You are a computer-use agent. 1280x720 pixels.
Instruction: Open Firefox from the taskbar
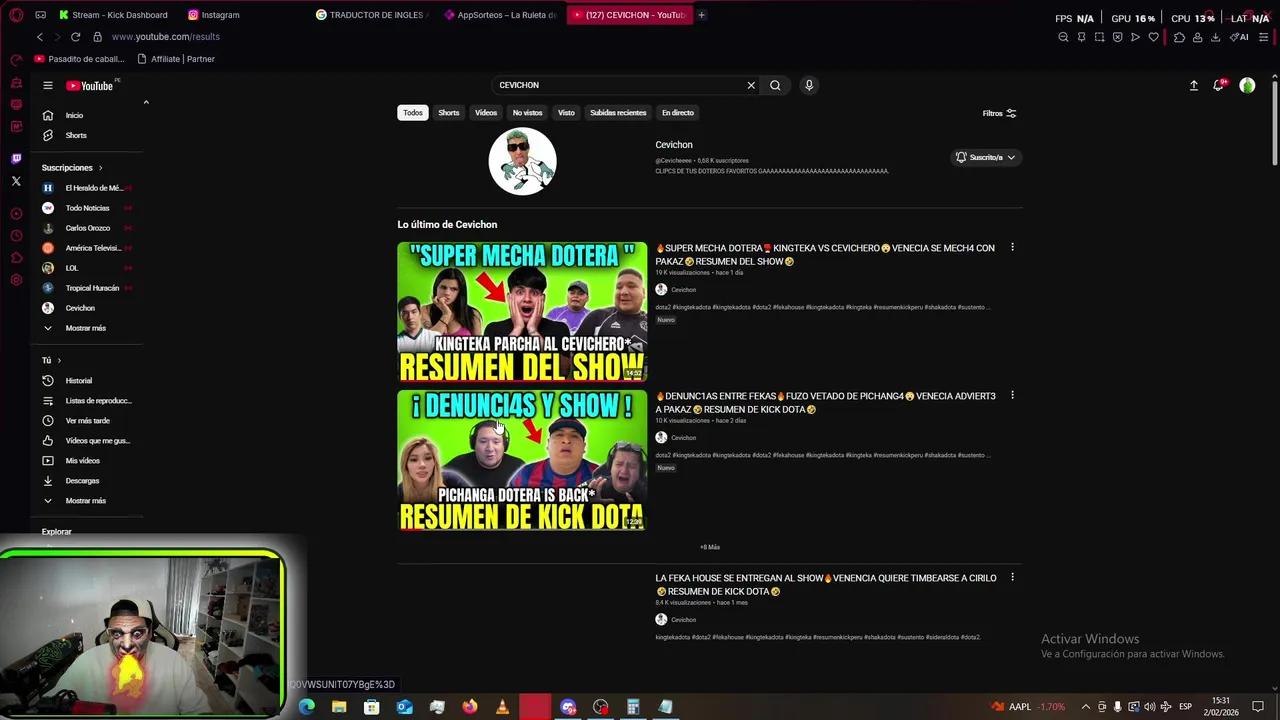(x=470, y=707)
